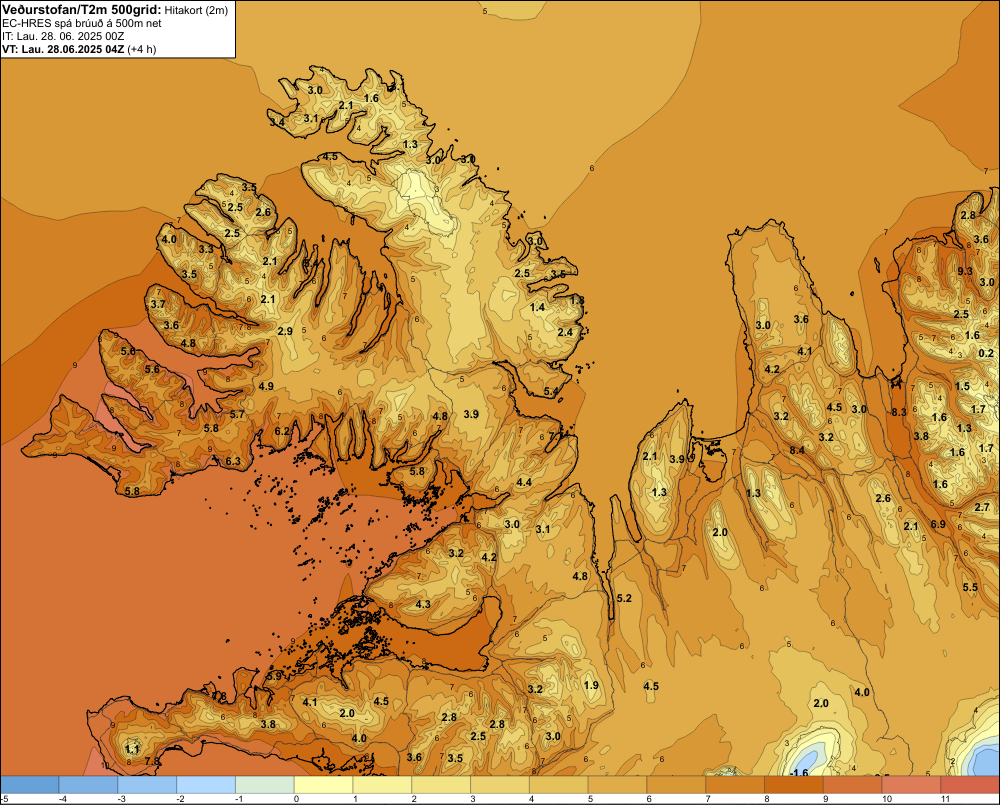Click the '4.4' temperature value on the map

524,482
